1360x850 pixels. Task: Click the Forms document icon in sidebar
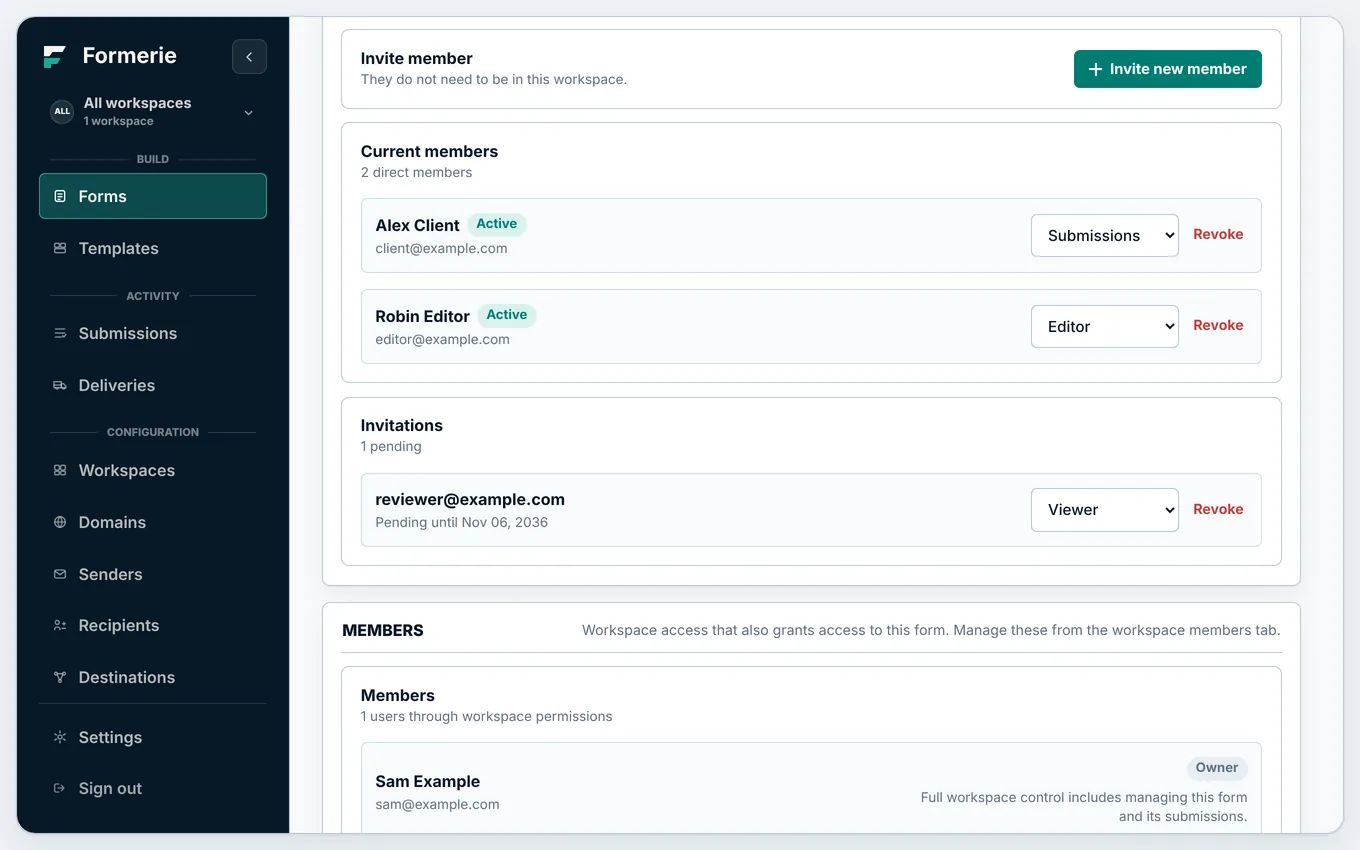point(60,196)
